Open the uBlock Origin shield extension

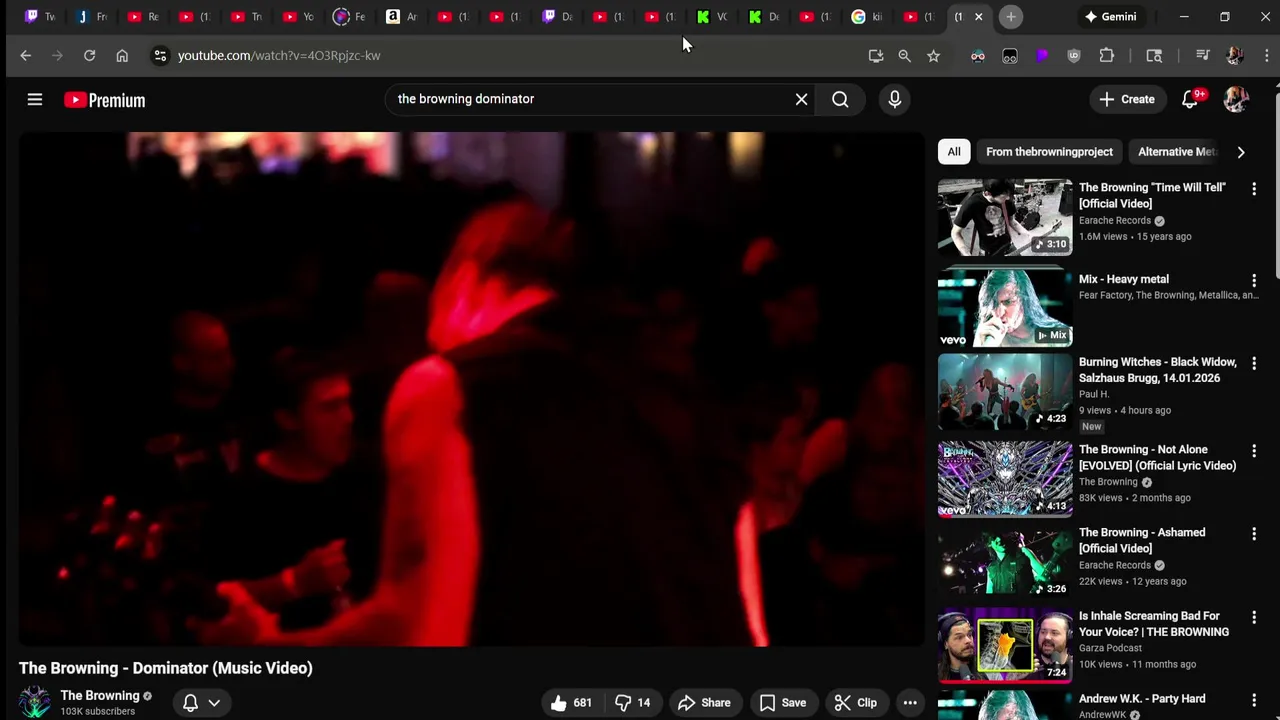(x=1074, y=56)
